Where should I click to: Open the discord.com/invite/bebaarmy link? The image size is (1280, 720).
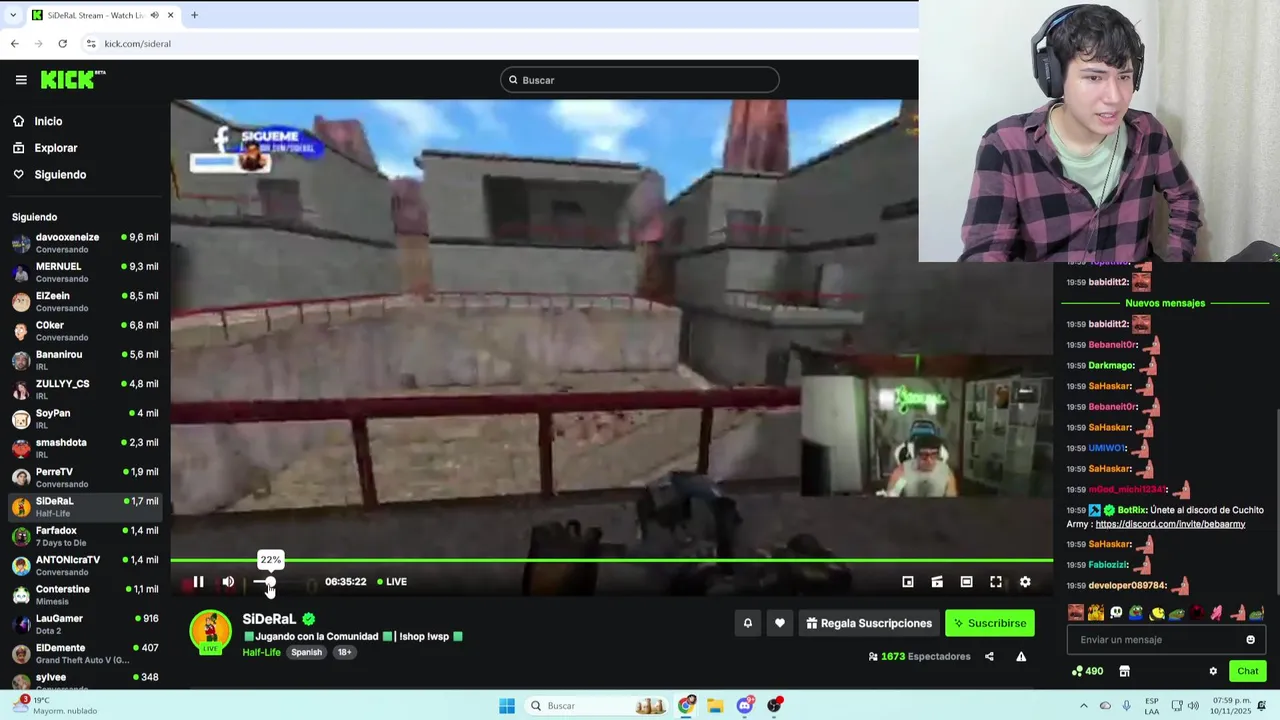[x=1170, y=524]
